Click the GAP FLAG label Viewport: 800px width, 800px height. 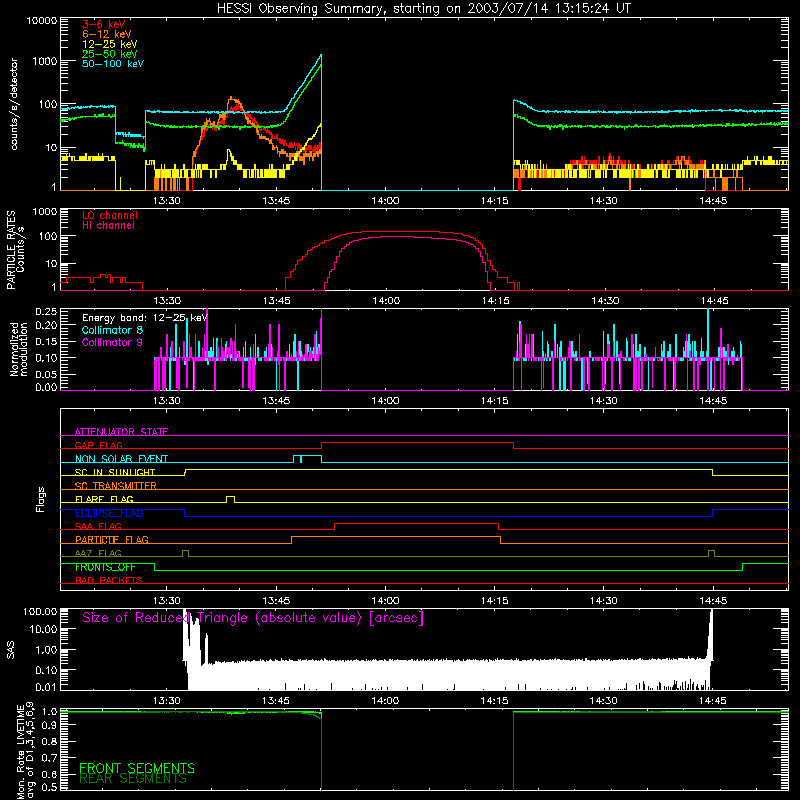tap(98, 445)
